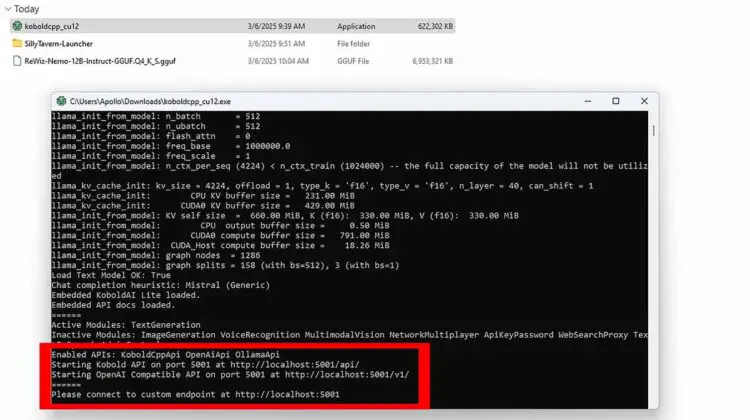Click the 'n_ubatch = 512' console line
Viewport: 750px width, 420px height.
click(x=156, y=126)
